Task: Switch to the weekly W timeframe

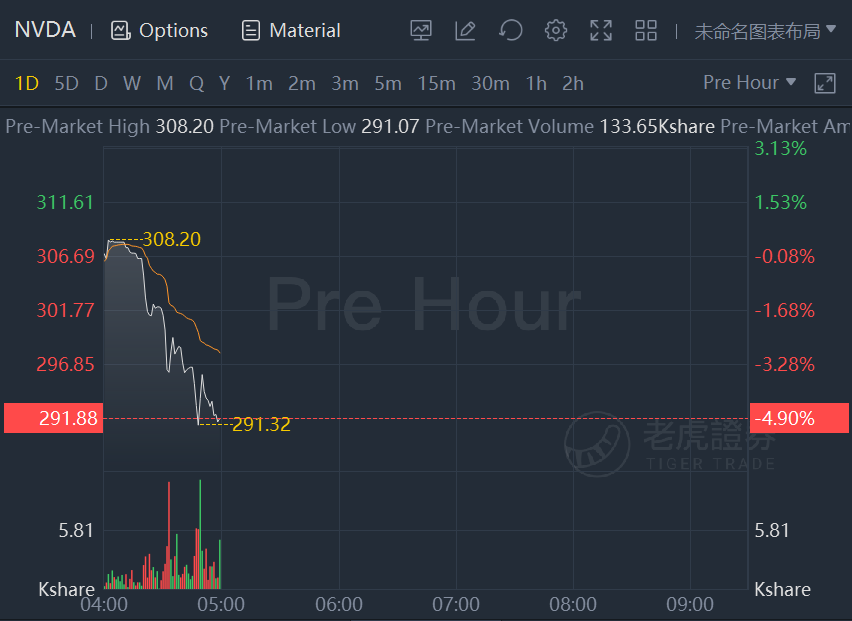Action: point(132,84)
